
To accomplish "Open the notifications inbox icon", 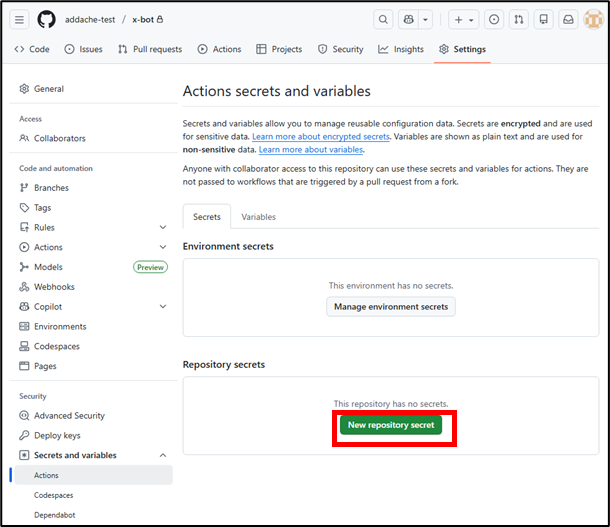I will pos(568,19).
